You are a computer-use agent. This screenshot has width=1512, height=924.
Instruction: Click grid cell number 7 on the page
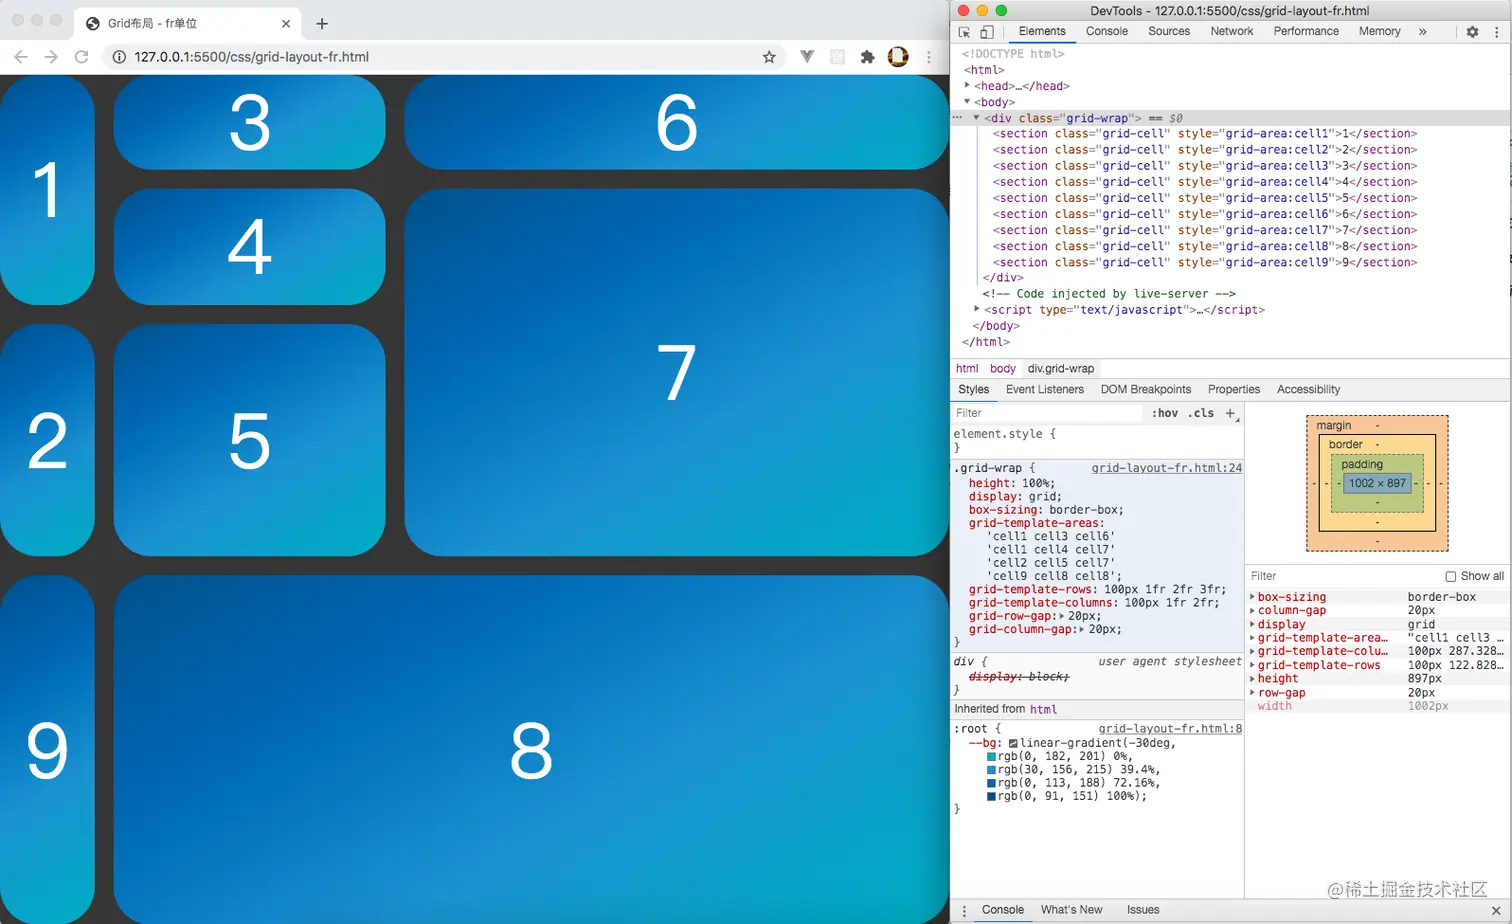tap(676, 372)
